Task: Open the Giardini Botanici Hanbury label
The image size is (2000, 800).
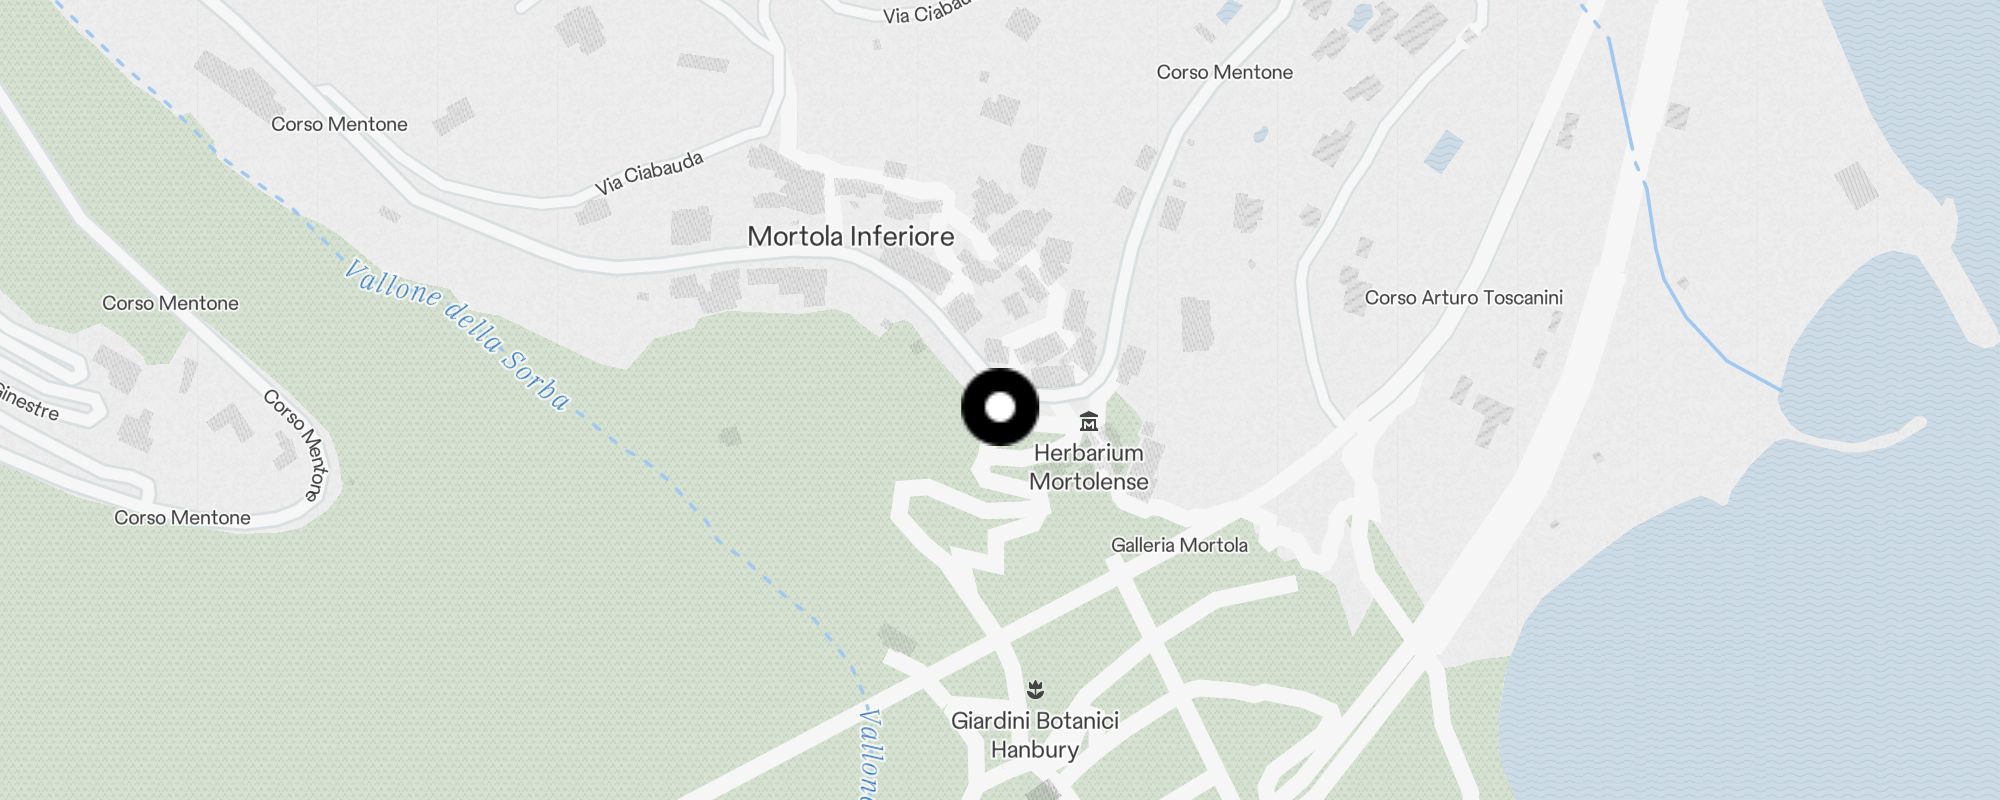Action: point(1035,735)
